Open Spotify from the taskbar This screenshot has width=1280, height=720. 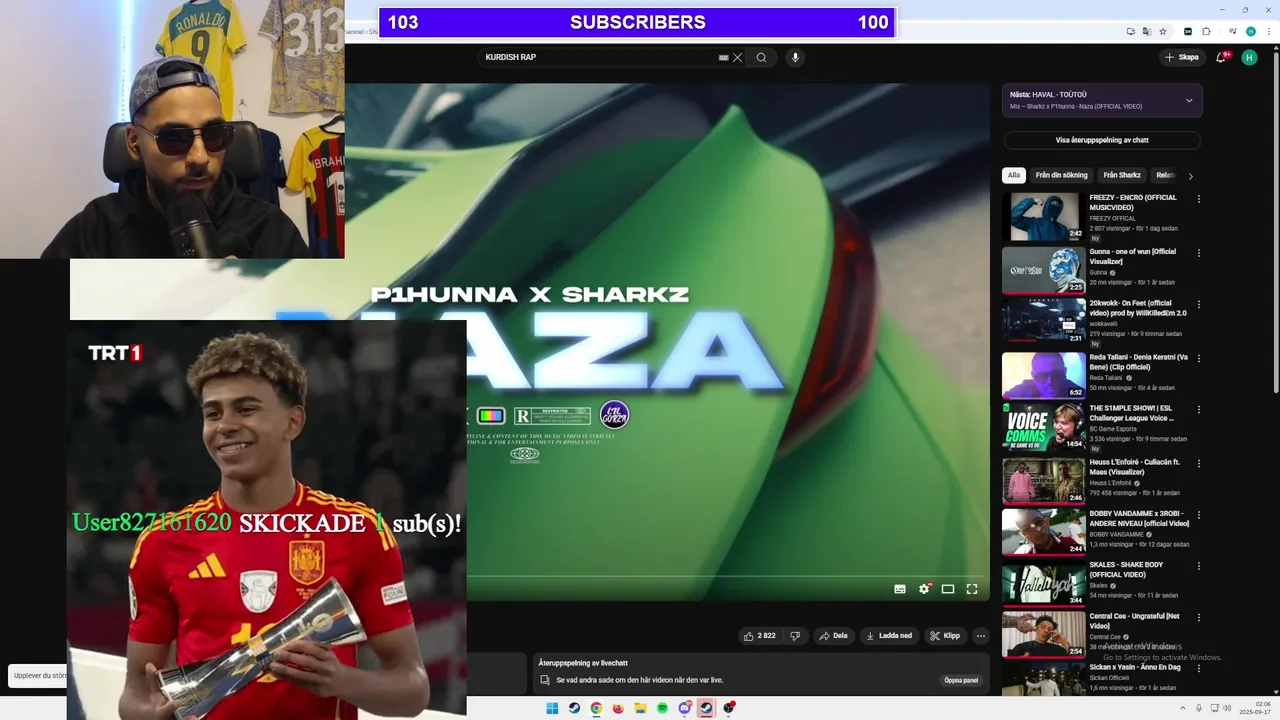tap(662, 708)
